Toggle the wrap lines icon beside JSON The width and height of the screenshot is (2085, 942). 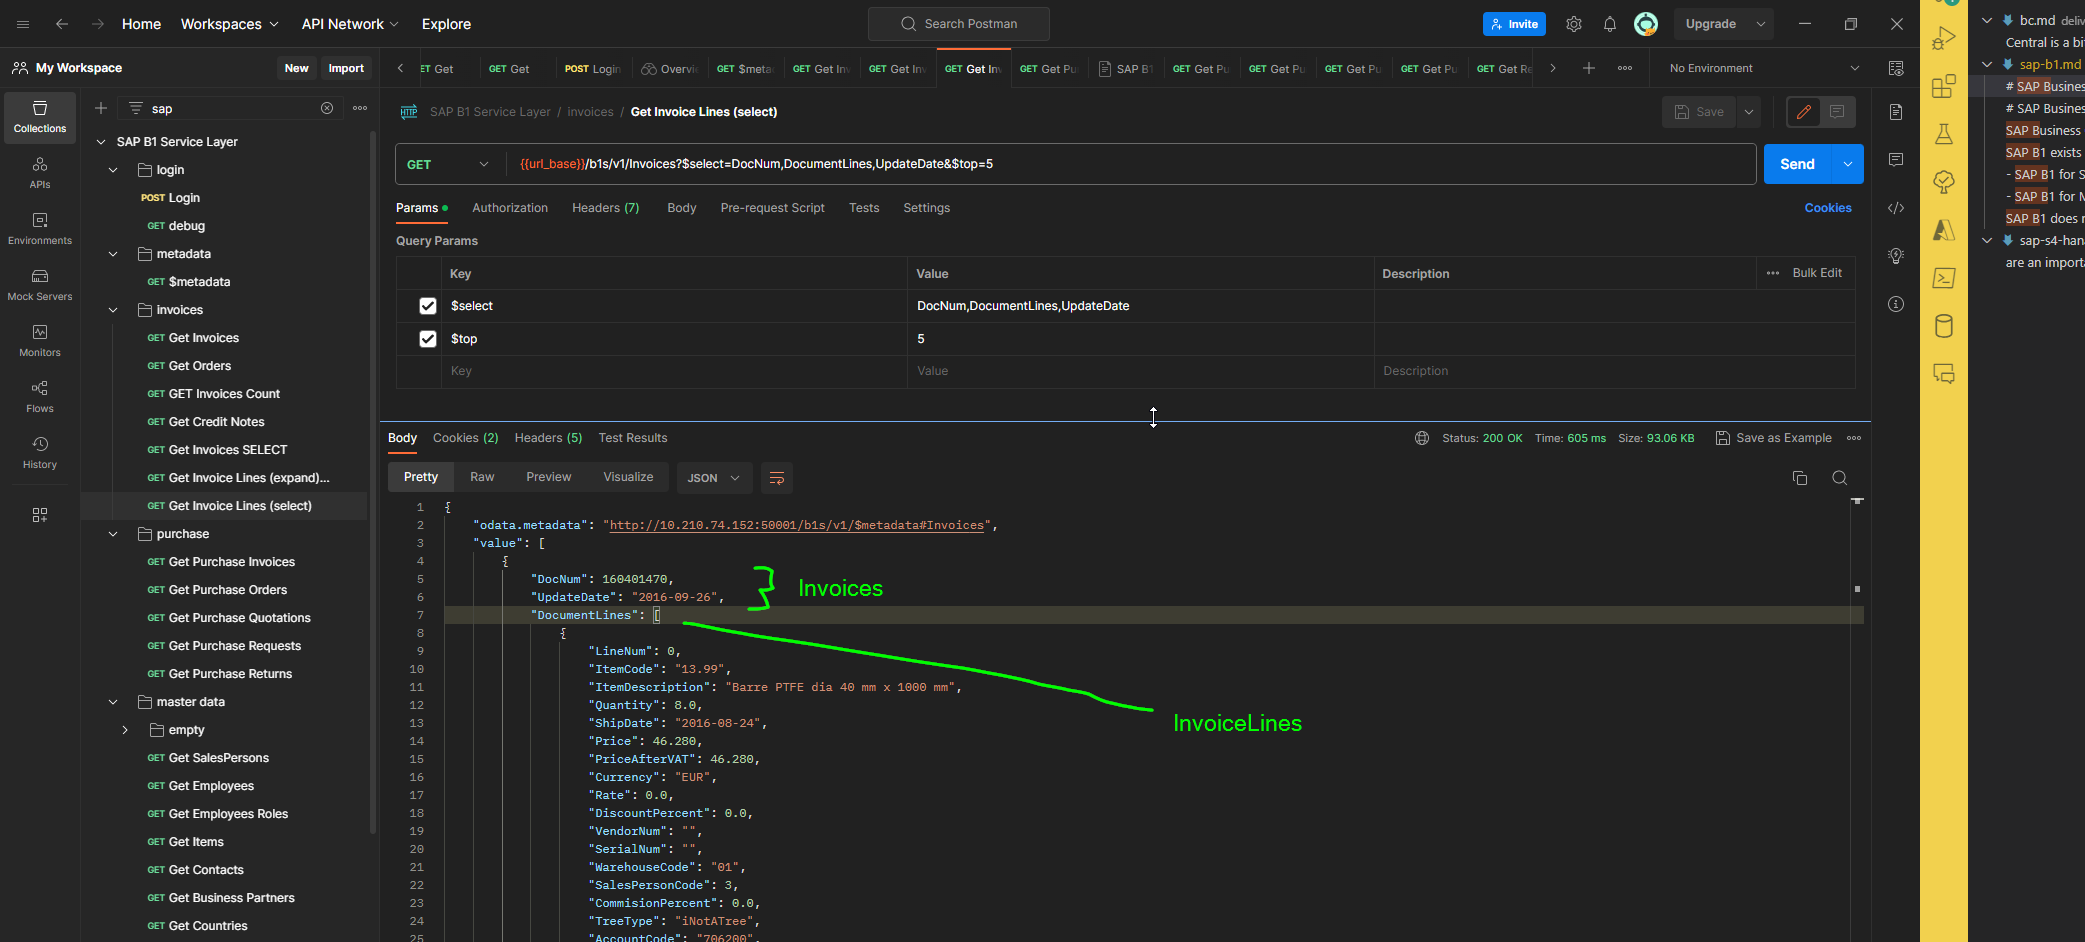click(x=777, y=478)
